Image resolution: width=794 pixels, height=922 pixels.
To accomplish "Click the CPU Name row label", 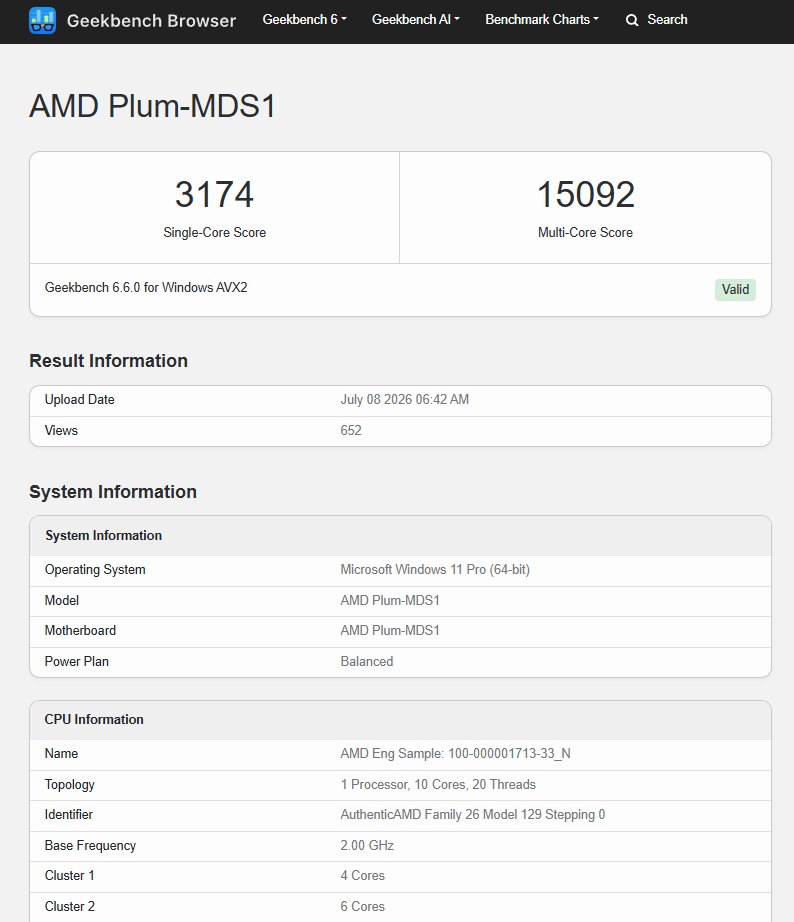I will coord(61,753).
